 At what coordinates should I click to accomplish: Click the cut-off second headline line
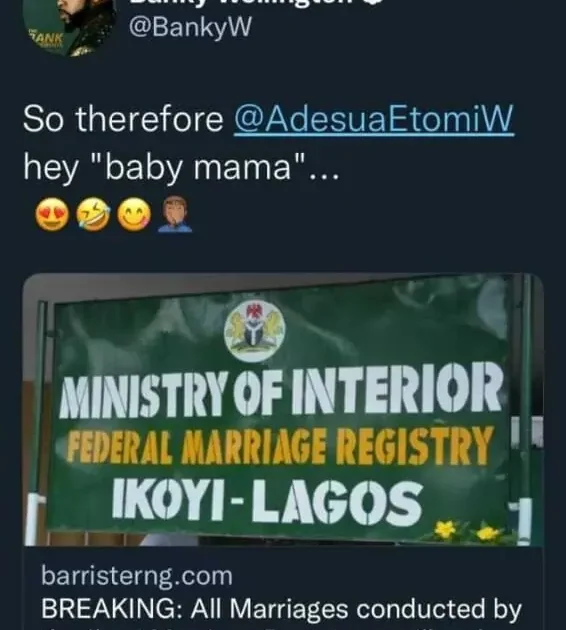pyautogui.click(x=281, y=628)
